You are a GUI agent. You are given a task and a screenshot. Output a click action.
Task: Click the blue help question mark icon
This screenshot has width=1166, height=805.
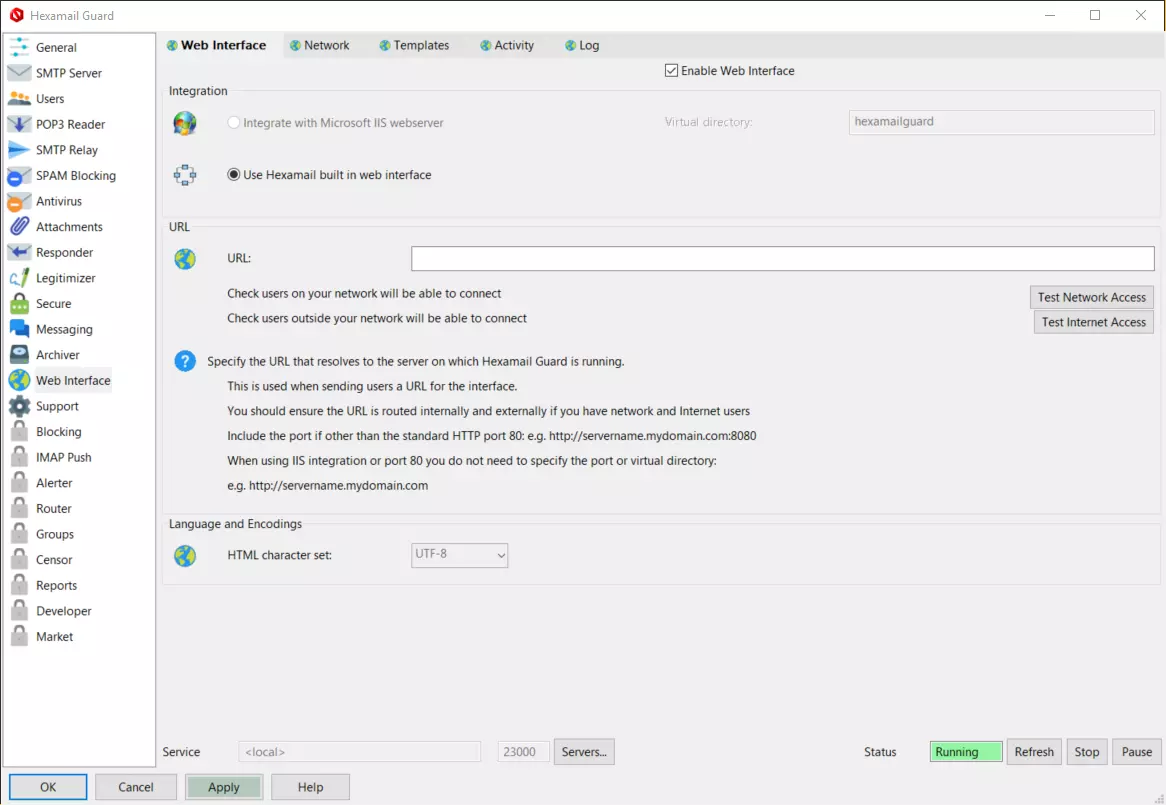tap(185, 361)
